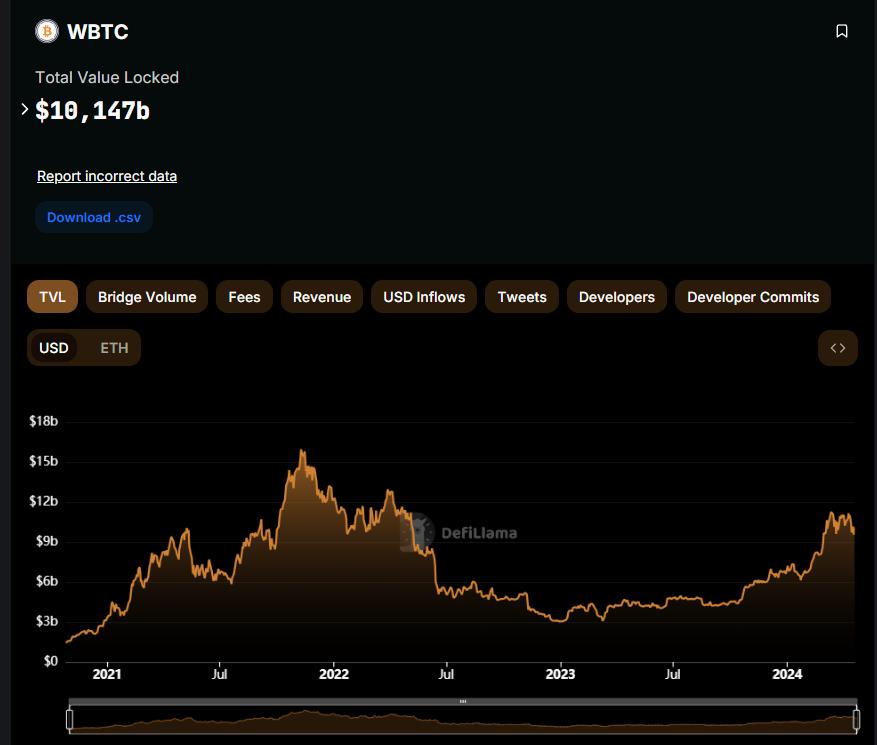
Task: Click the $12b y-axis label
Action: pyautogui.click(x=44, y=501)
